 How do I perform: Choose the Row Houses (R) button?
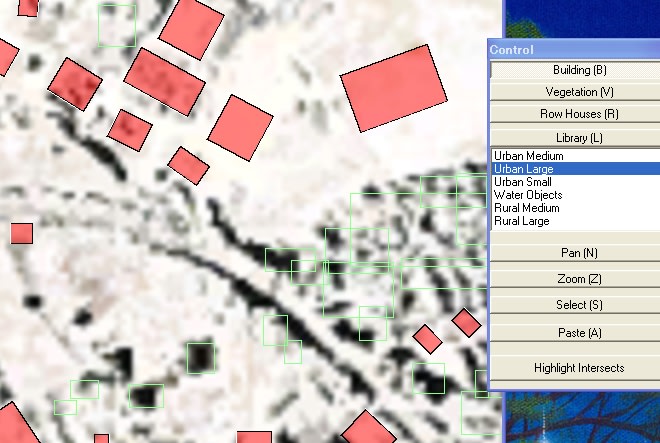576,114
